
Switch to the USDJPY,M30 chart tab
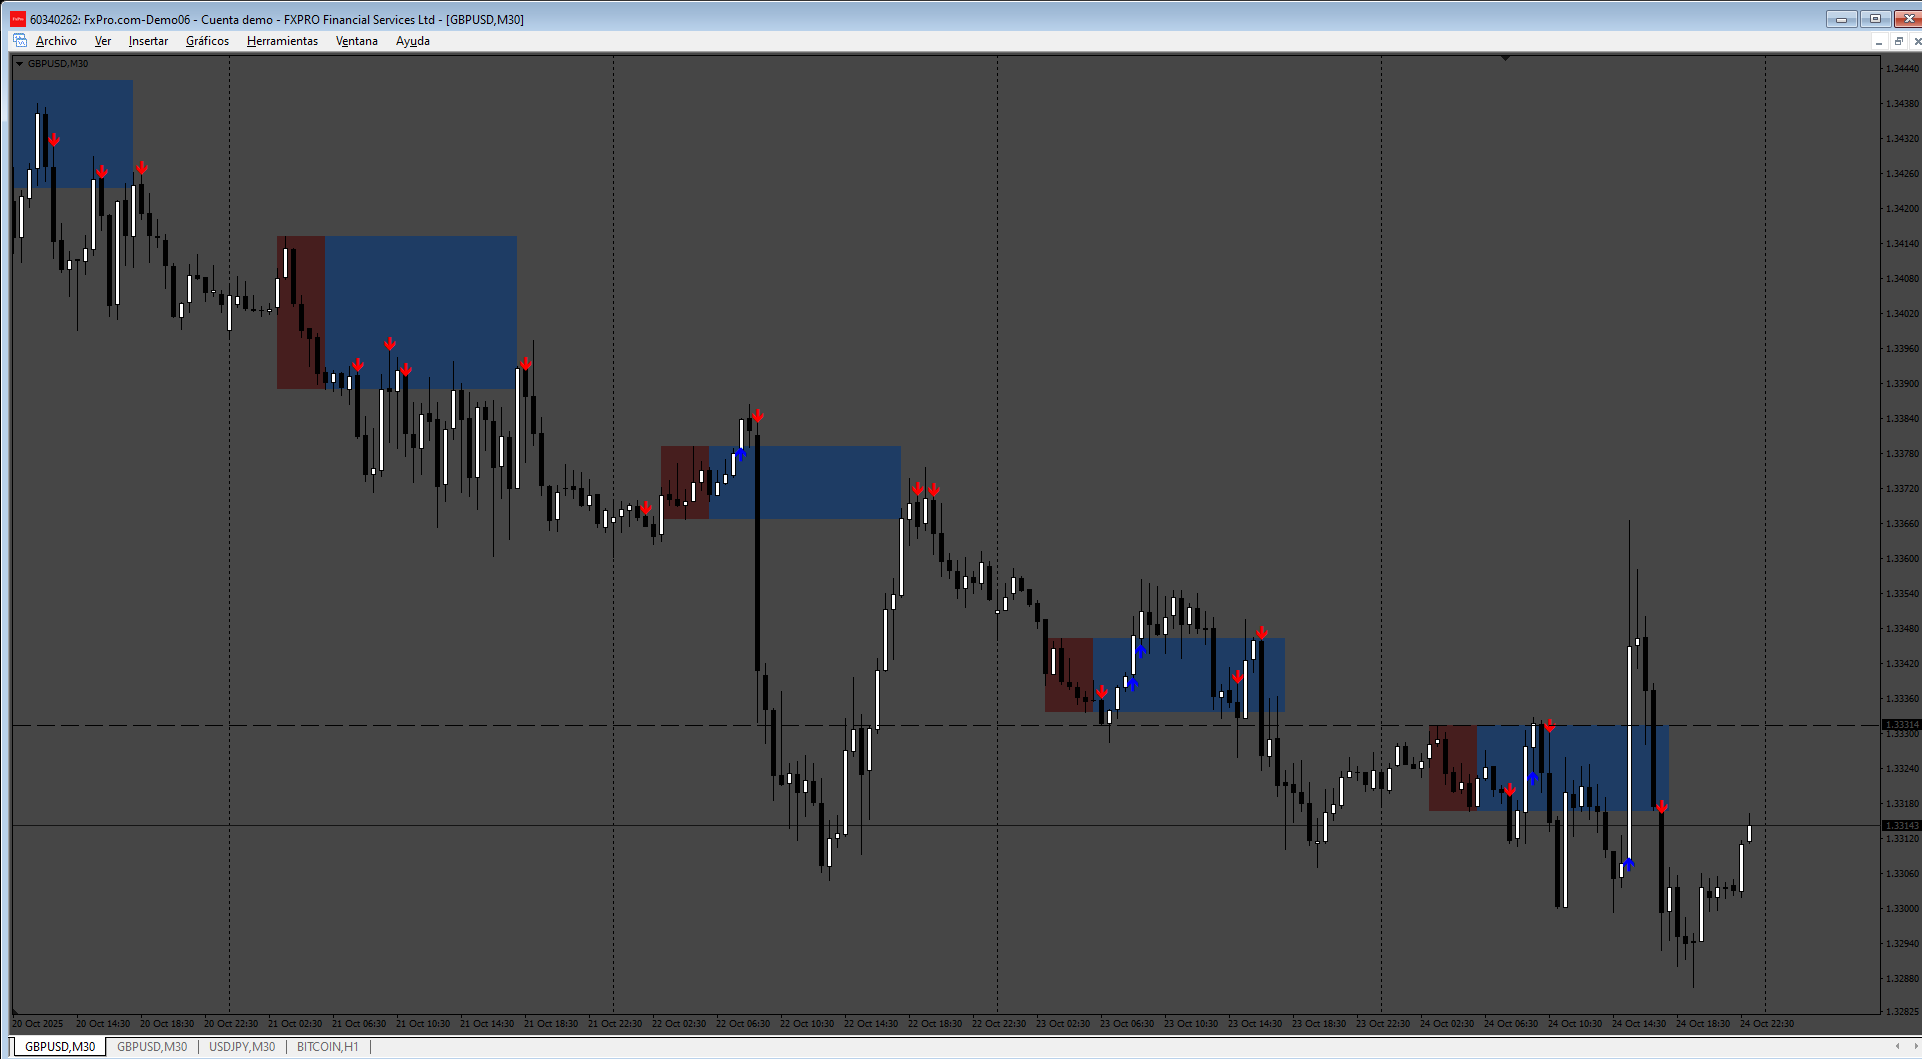pyautogui.click(x=242, y=1047)
